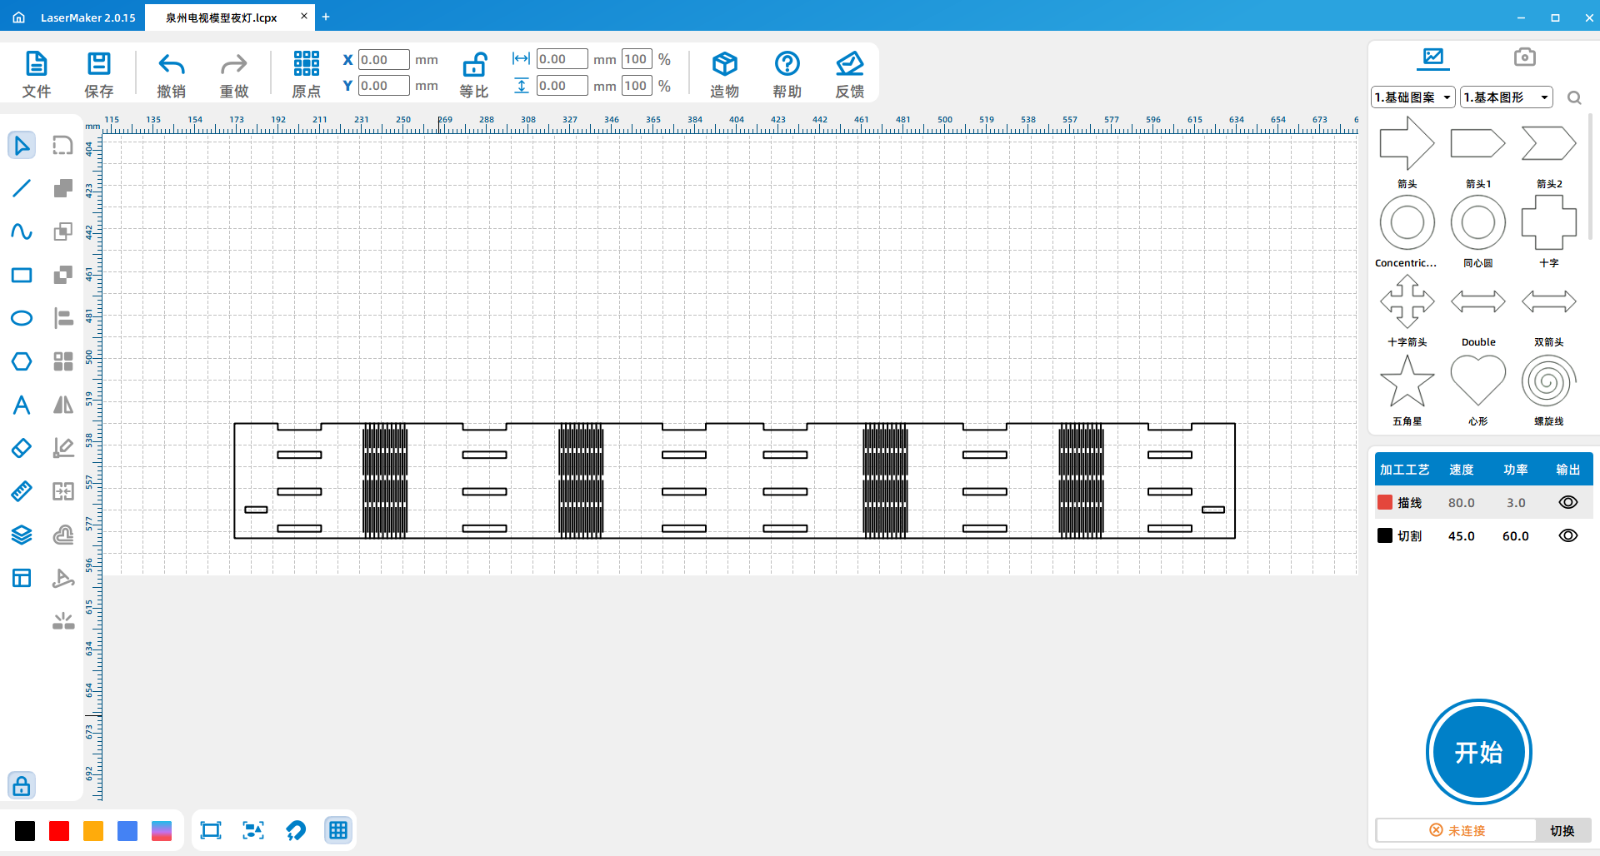
Task: Click the Save (保存) icon
Action: coord(98,65)
